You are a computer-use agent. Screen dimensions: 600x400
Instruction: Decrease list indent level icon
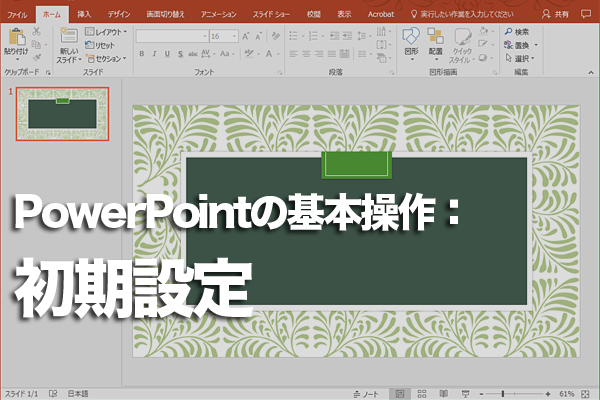pyautogui.click(x=334, y=36)
